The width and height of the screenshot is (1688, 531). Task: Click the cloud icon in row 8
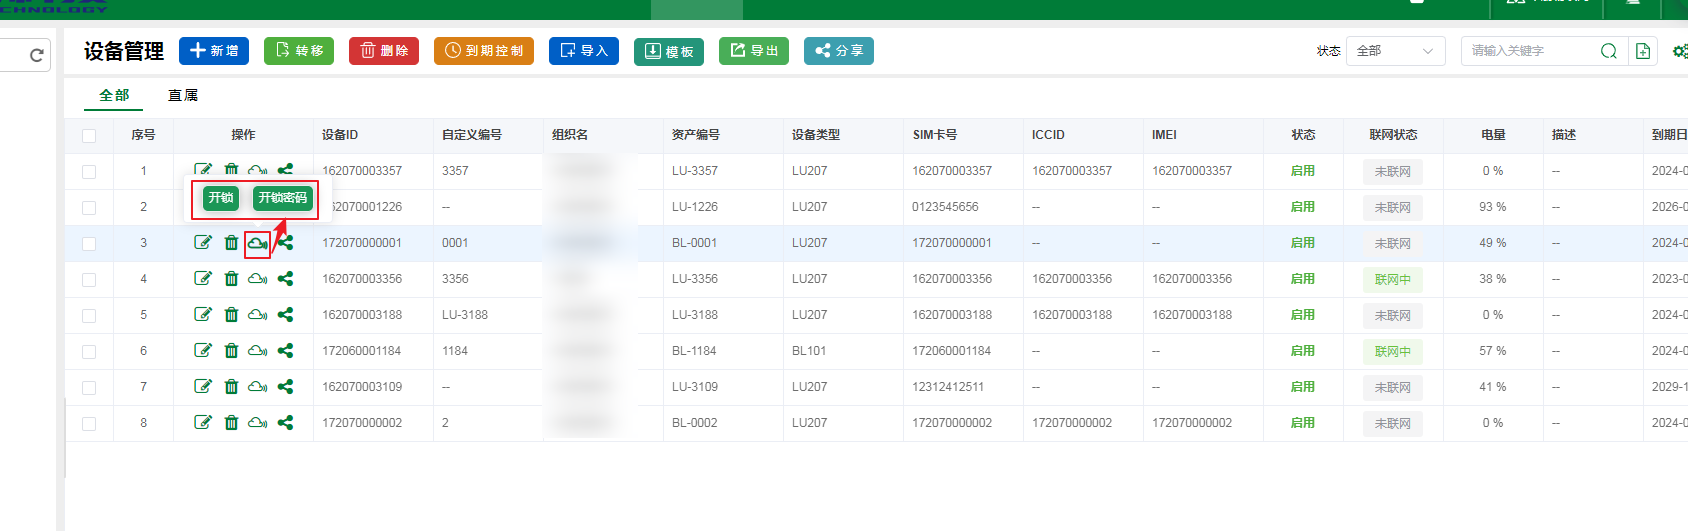tap(257, 422)
